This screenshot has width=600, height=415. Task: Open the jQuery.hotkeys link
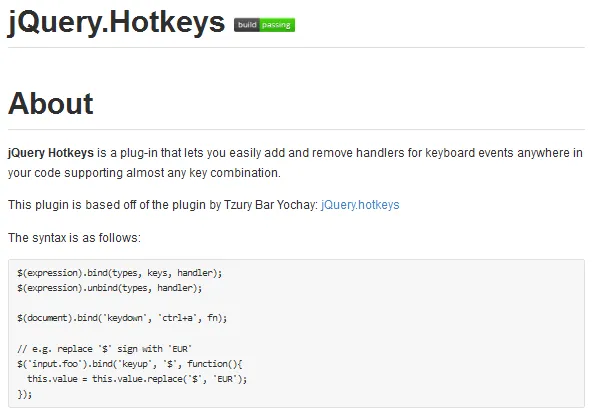click(x=360, y=205)
